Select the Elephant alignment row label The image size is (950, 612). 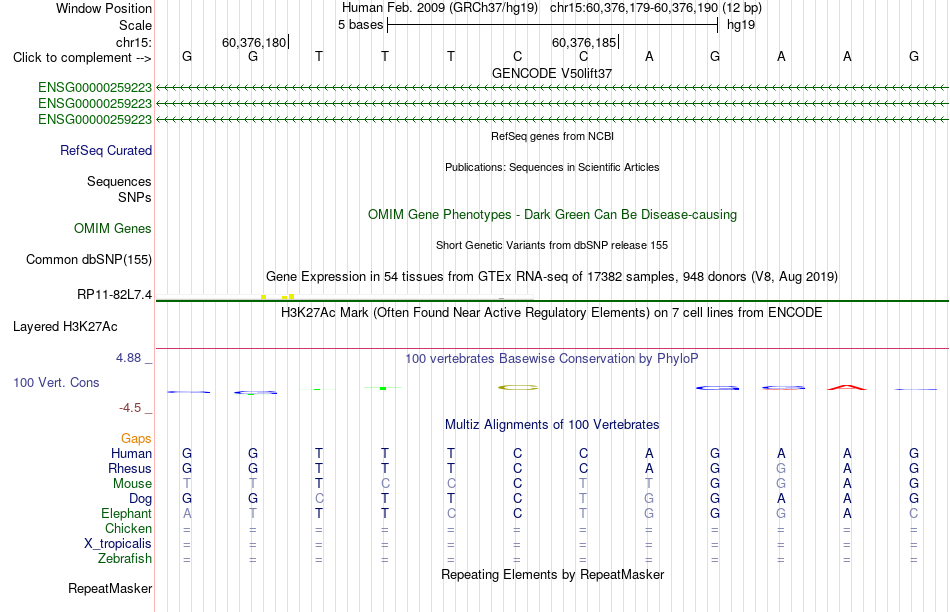click(x=127, y=513)
